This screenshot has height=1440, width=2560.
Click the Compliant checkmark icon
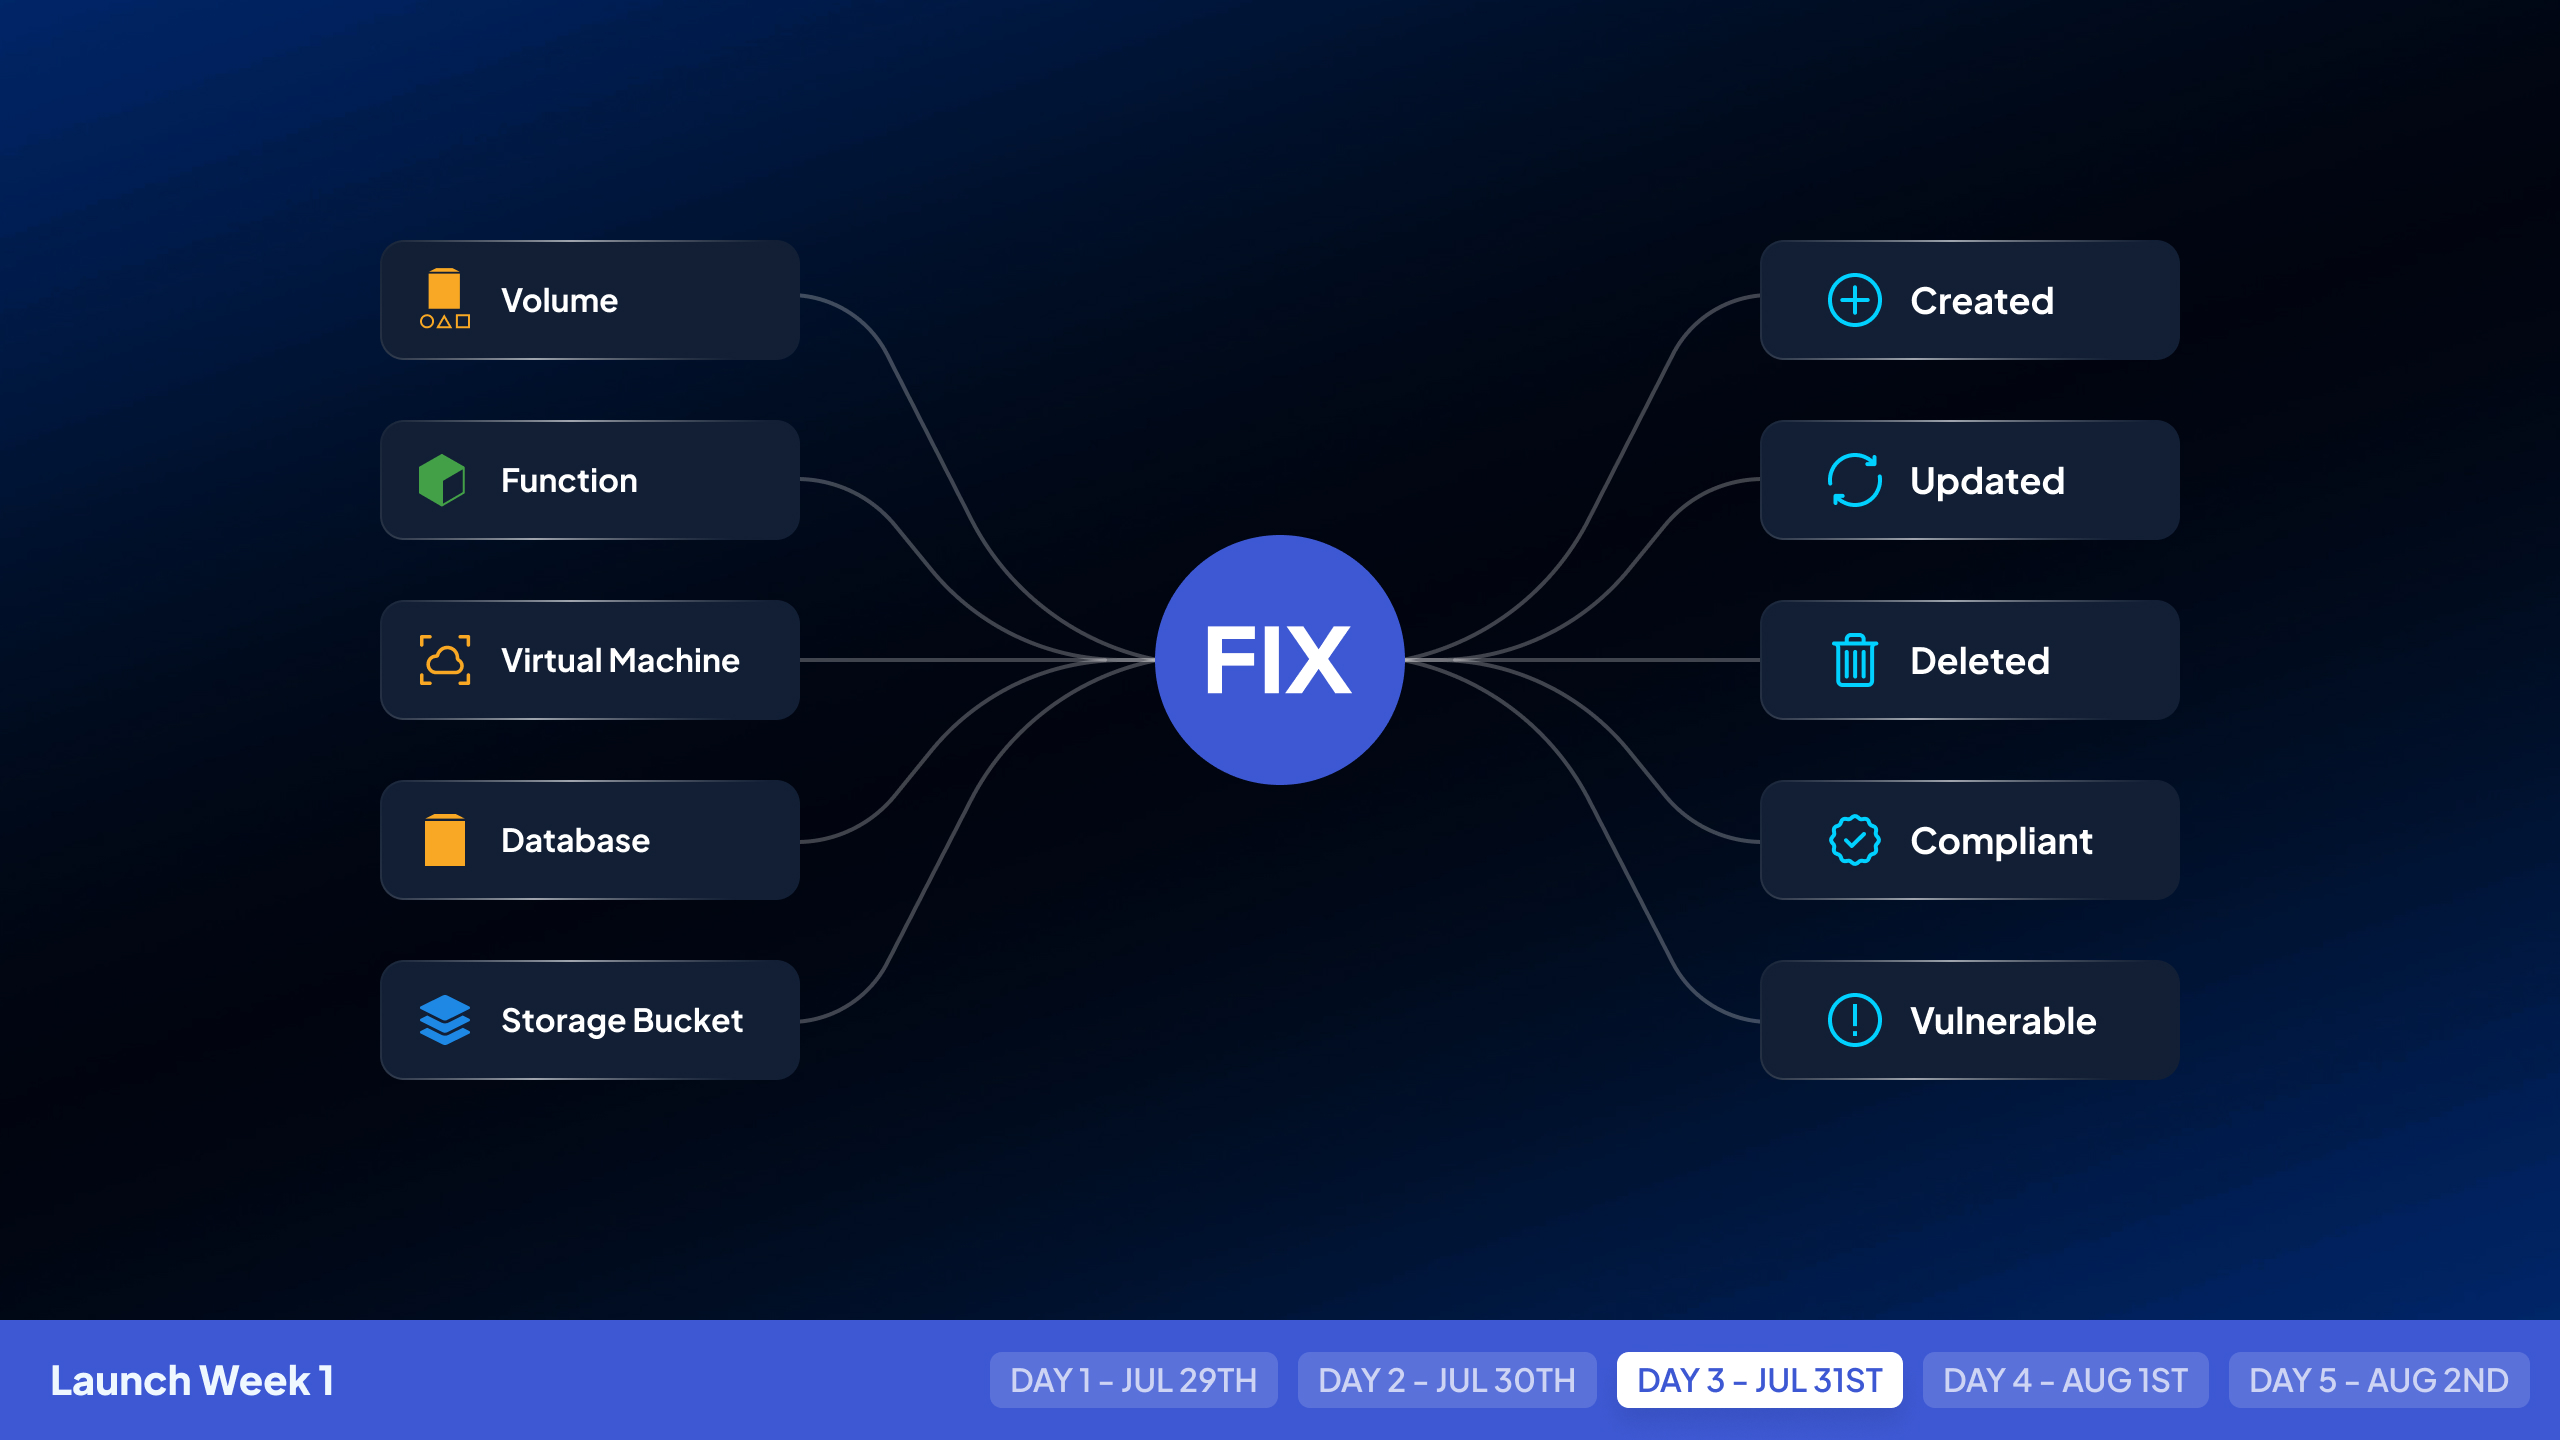[x=1851, y=840]
